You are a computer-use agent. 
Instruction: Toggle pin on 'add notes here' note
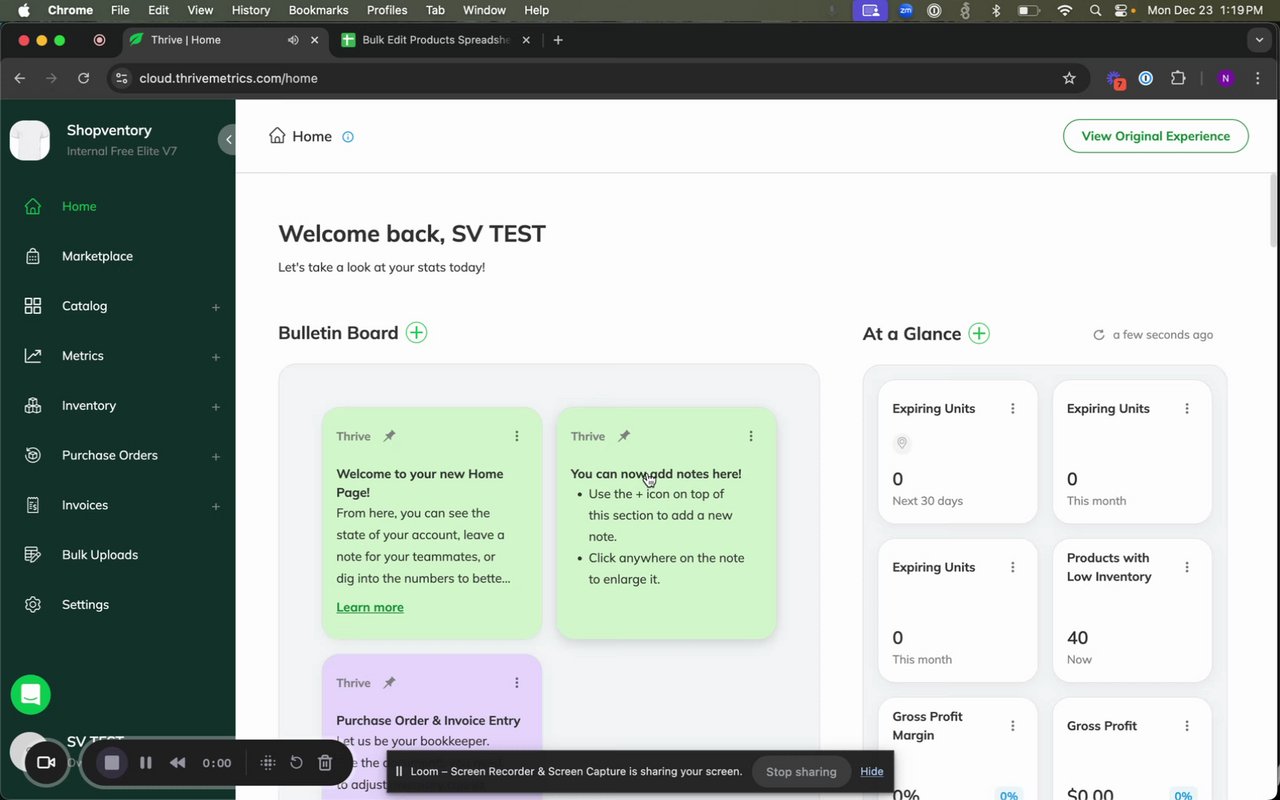(624, 436)
